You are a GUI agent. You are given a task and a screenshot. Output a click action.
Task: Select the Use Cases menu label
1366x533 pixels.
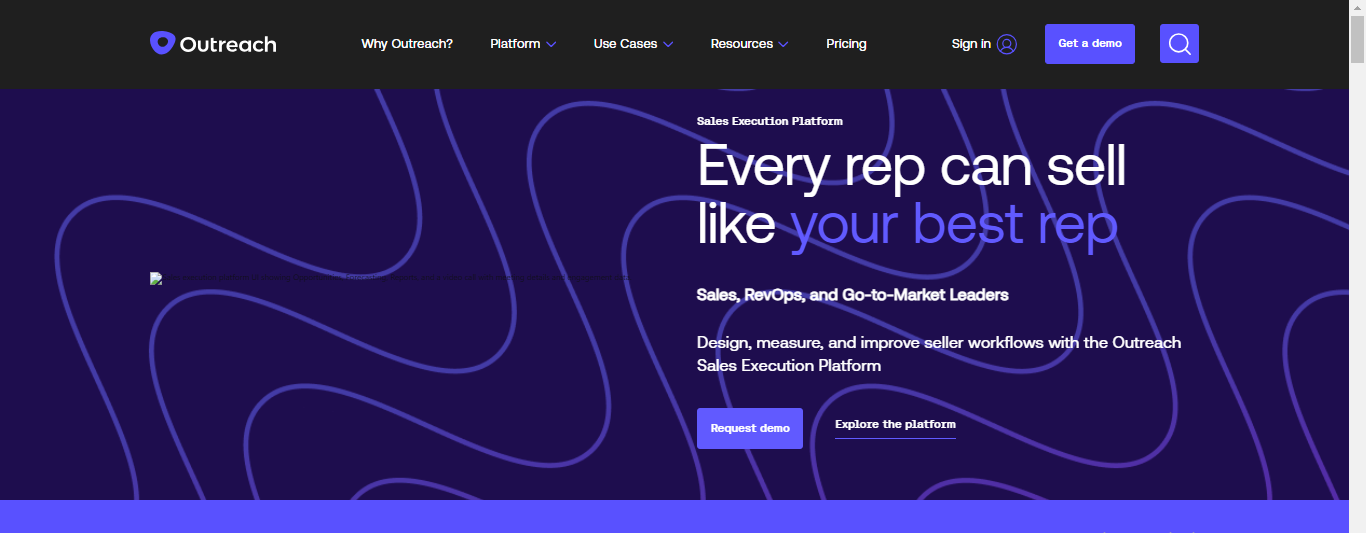click(x=625, y=44)
